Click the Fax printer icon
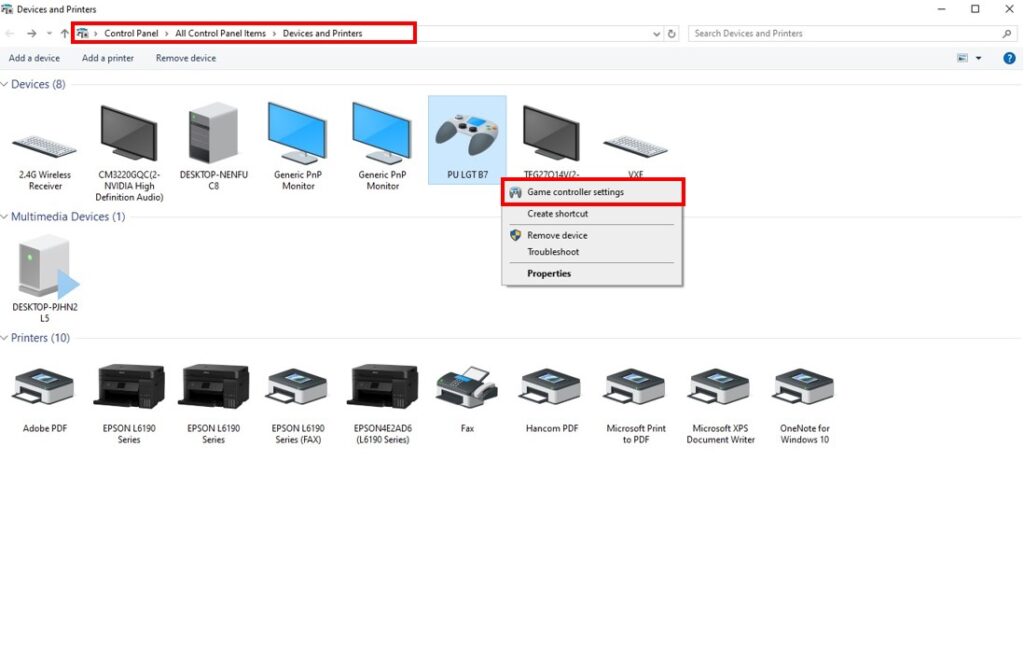The height and width of the screenshot is (670, 1024). (x=467, y=387)
